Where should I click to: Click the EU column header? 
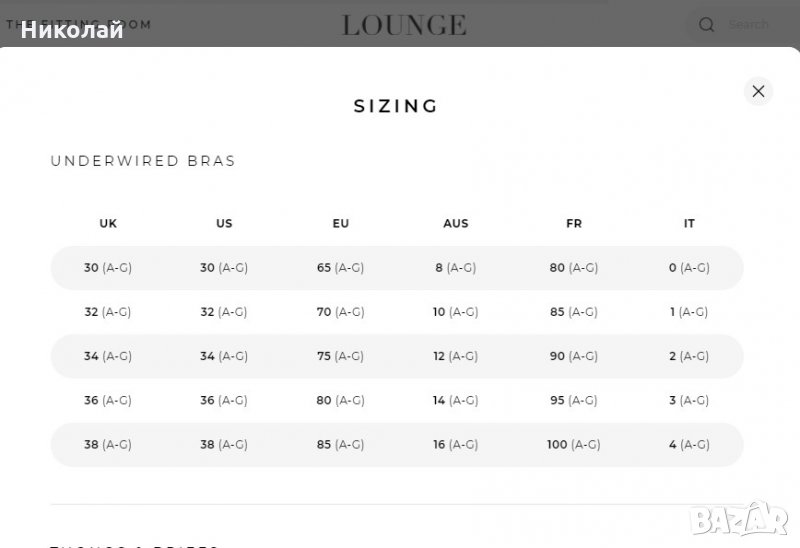pos(341,224)
